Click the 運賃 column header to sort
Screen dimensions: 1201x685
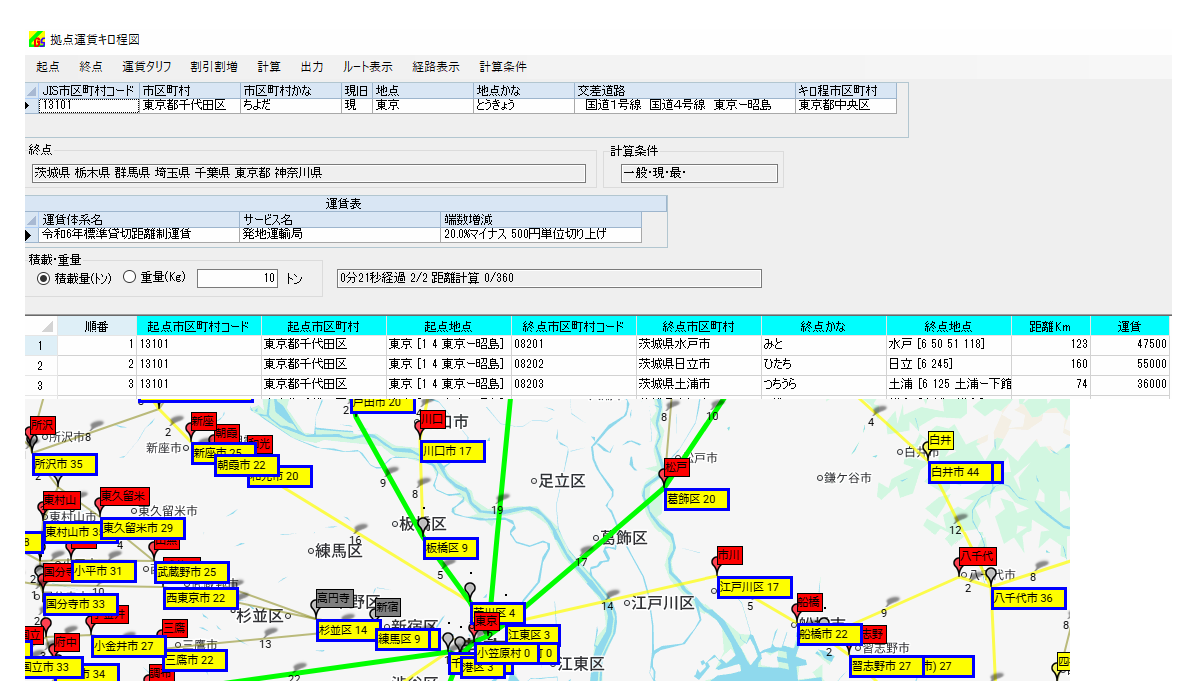(1129, 326)
